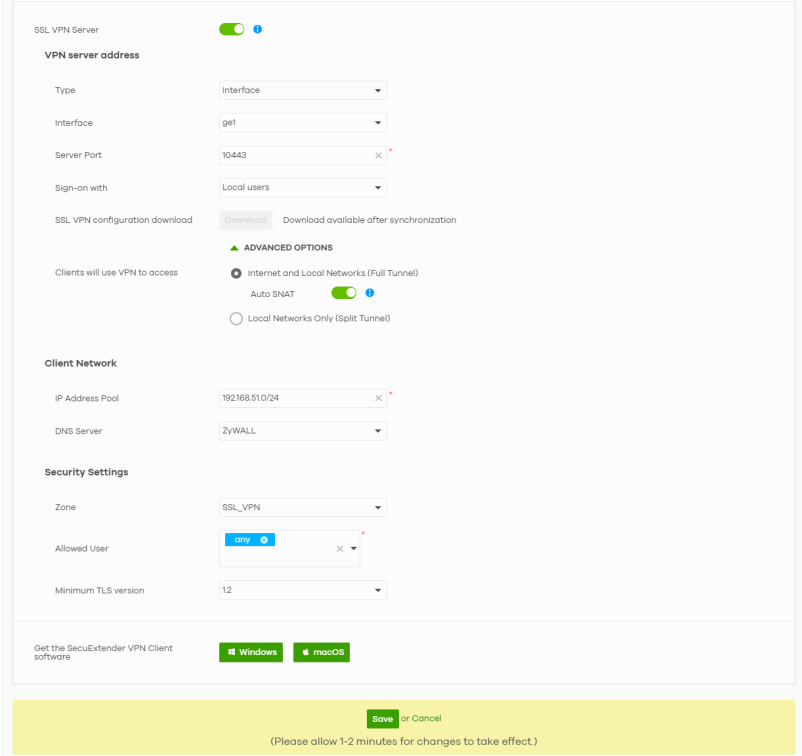Open the DNS Server dropdown
The height and width of the screenshot is (756, 802).
pos(303,431)
